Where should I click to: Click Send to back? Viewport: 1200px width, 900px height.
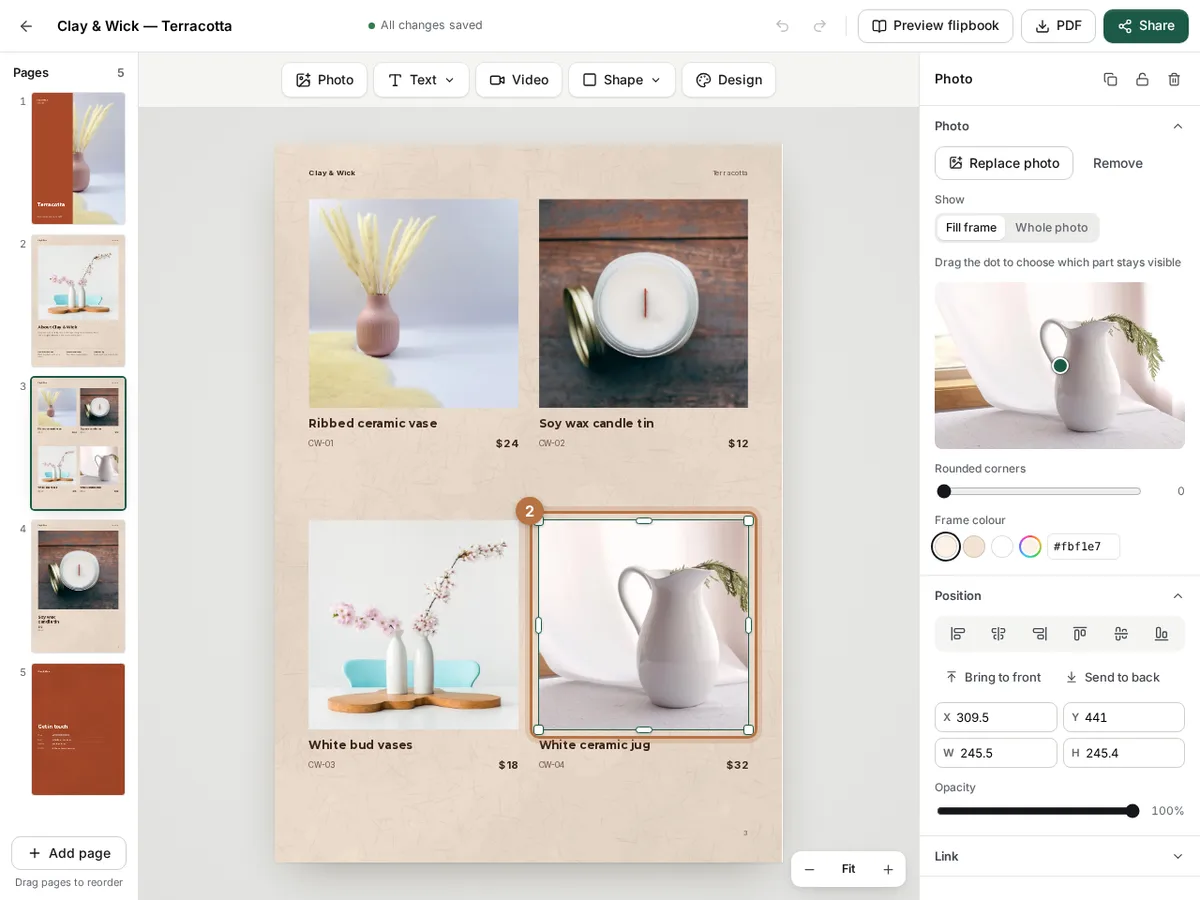pos(1112,677)
